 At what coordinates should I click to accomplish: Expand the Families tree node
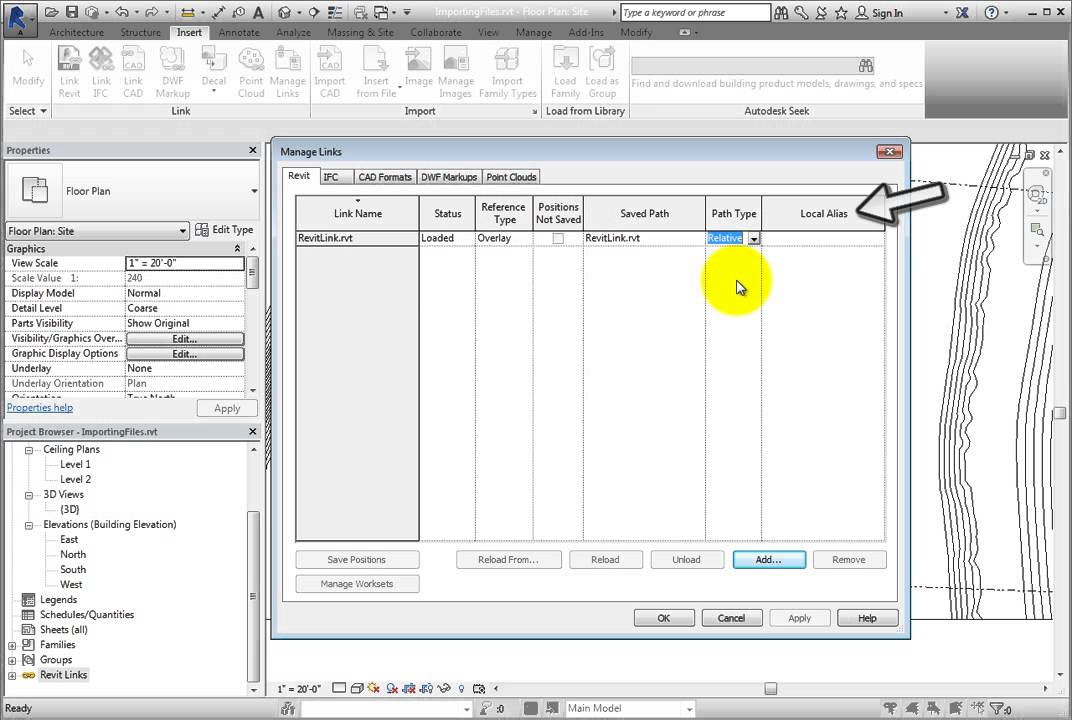tap(12, 645)
